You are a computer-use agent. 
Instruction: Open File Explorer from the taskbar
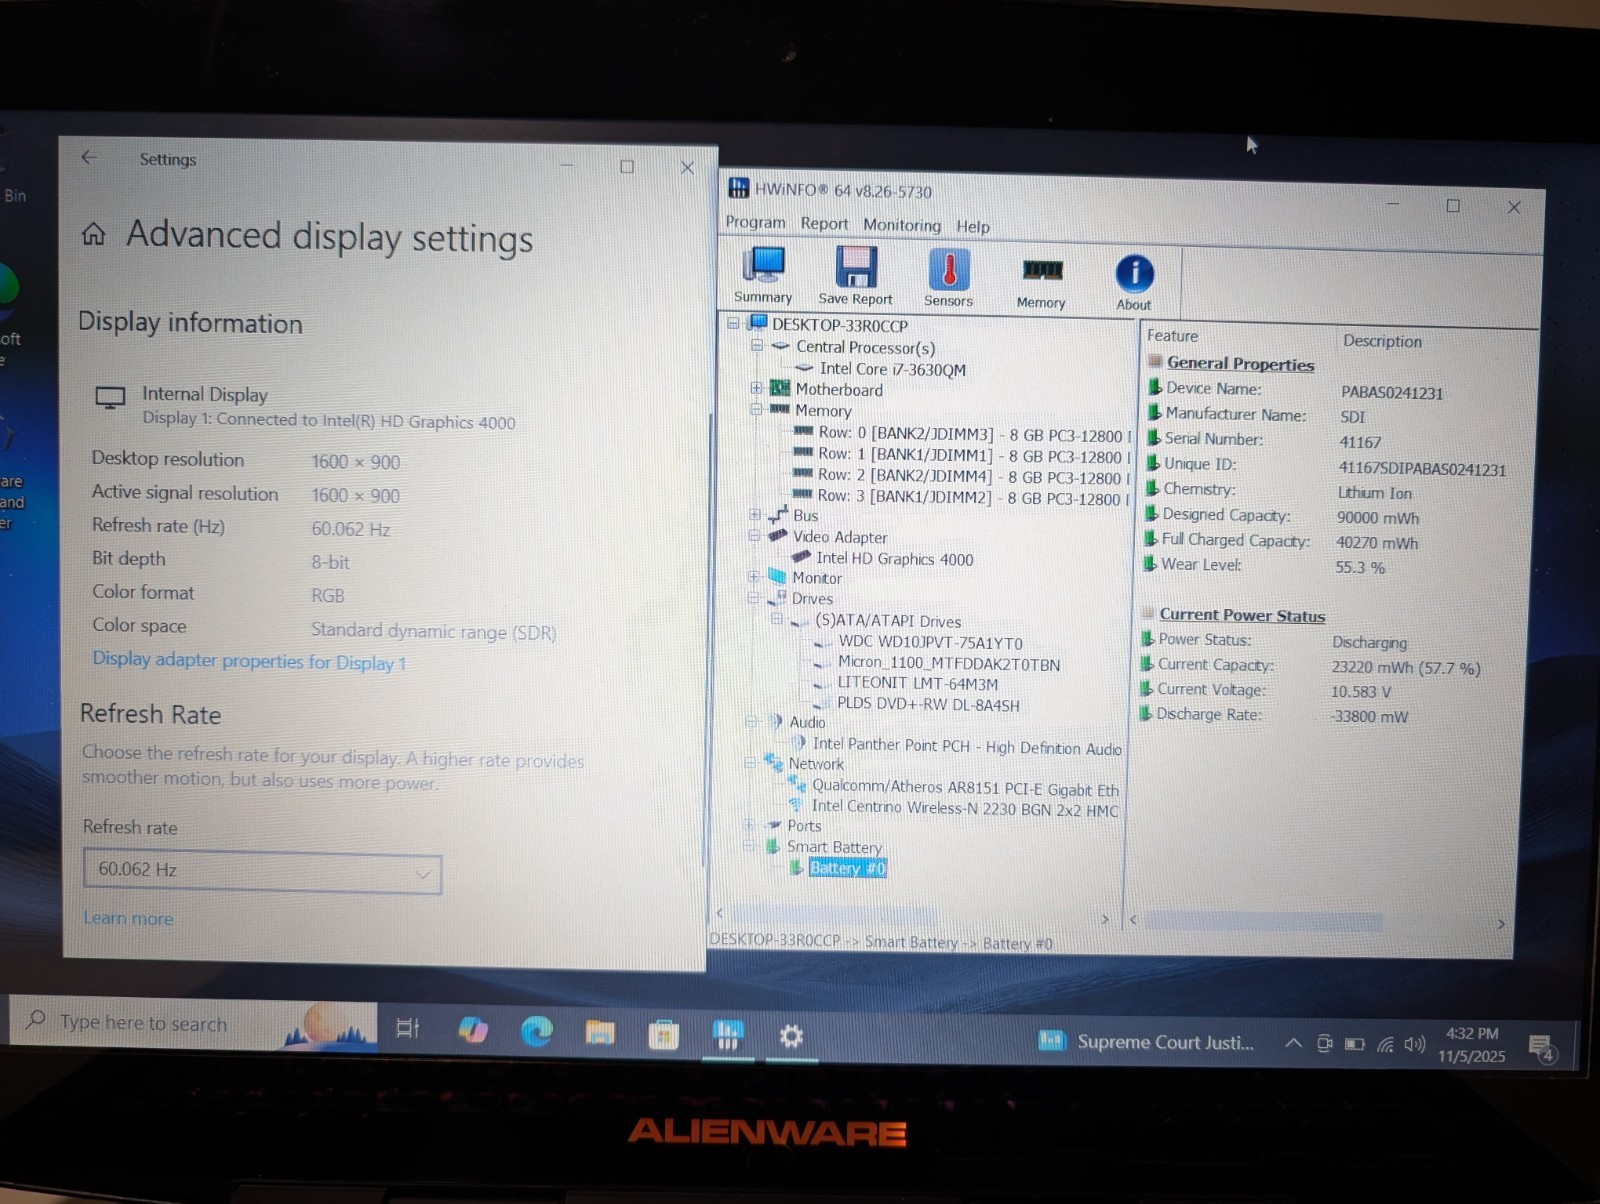click(x=600, y=1033)
